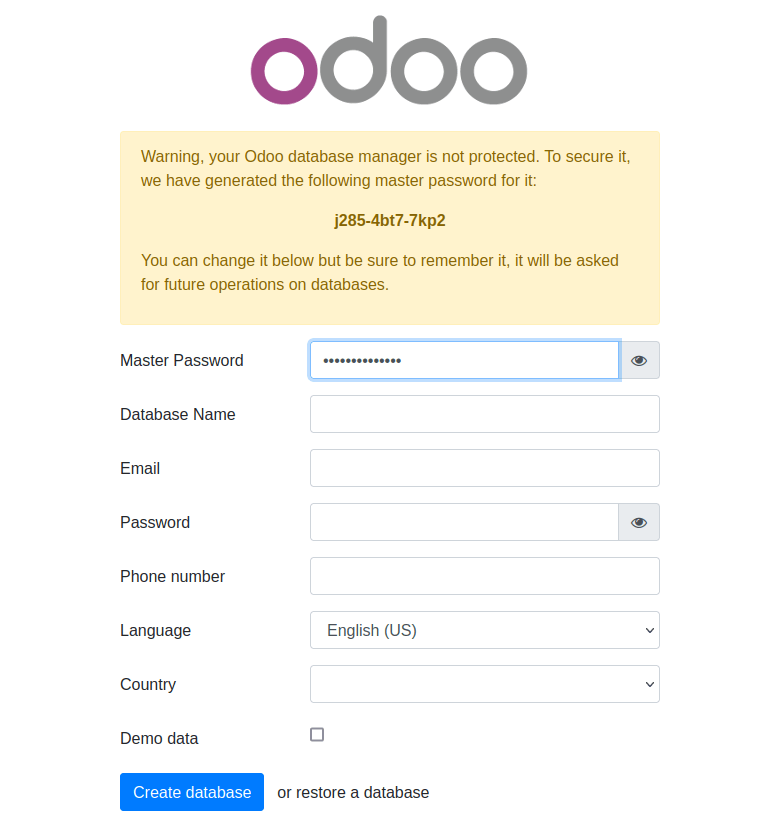Click the "Database Name" label text
The image size is (770, 836).
coord(177,415)
